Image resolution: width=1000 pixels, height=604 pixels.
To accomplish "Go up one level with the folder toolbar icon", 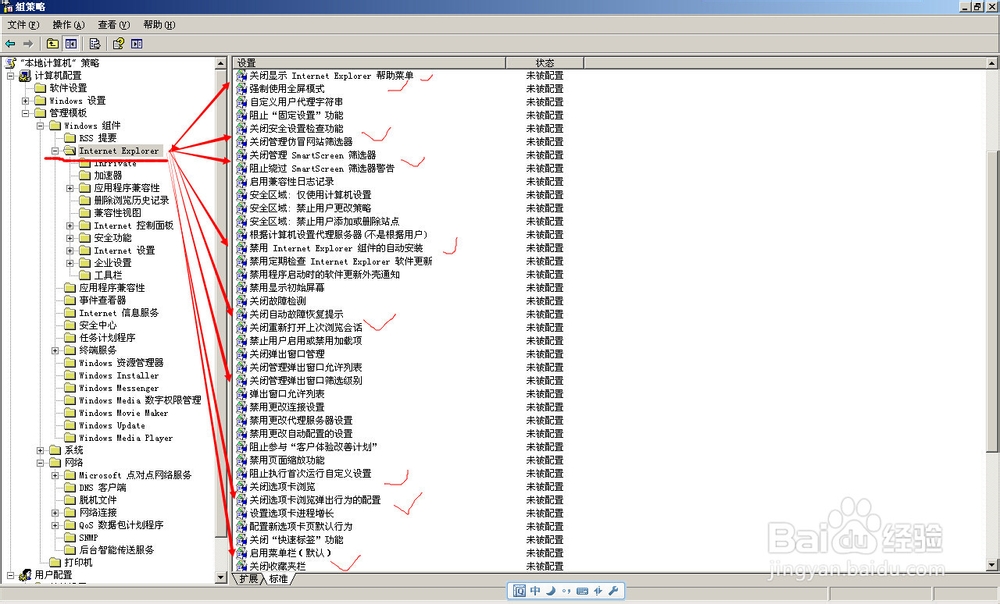I will [53, 43].
